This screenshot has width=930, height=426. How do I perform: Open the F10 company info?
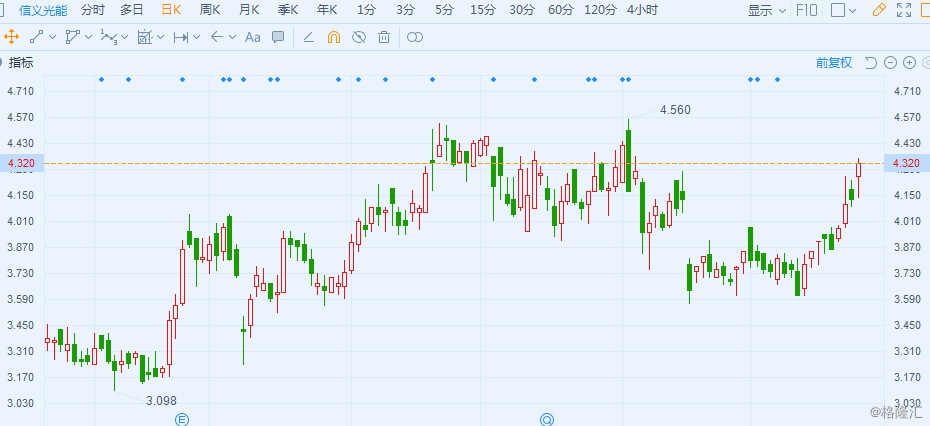[806, 10]
